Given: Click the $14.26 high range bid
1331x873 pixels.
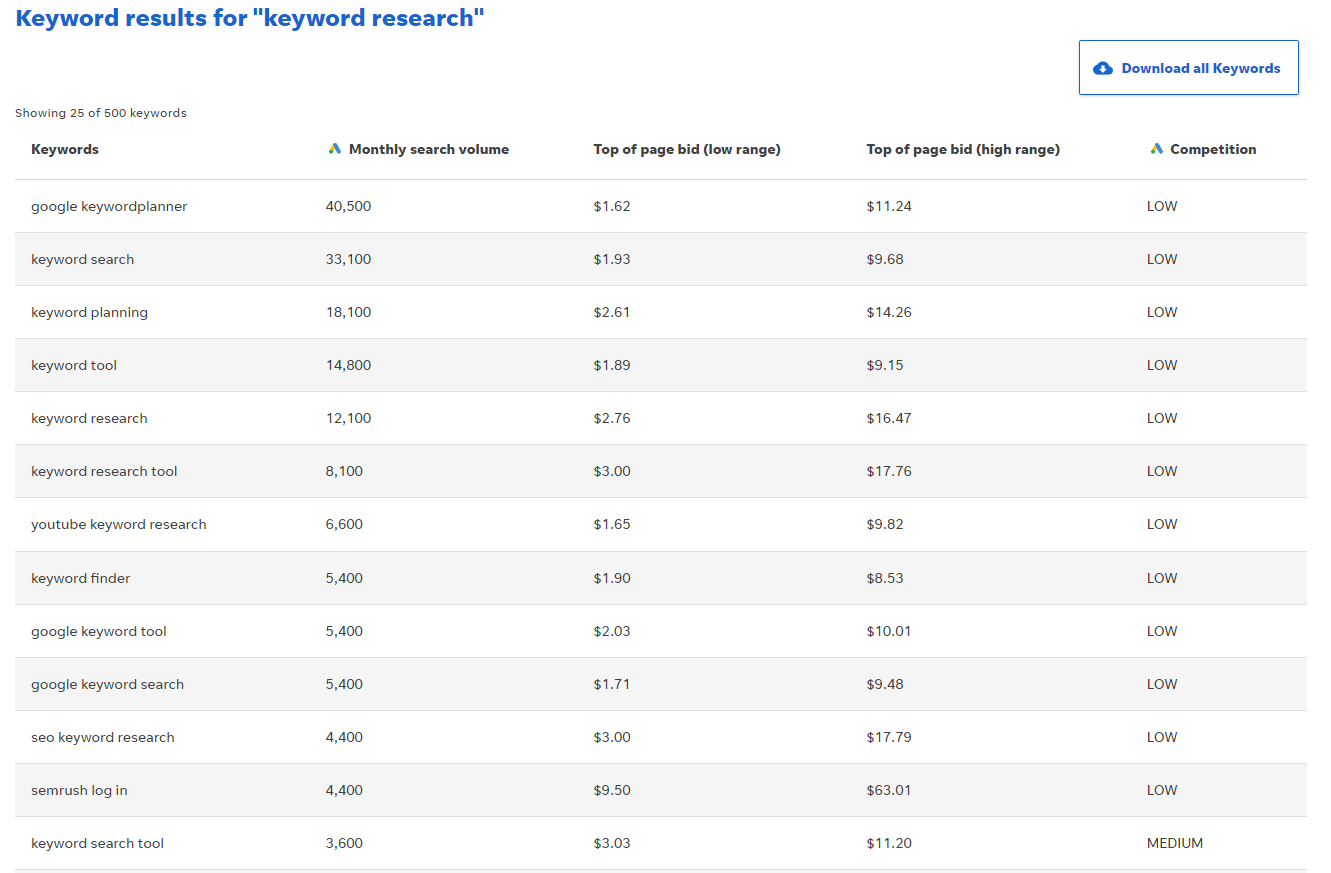Looking at the screenshot, I should [x=889, y=312].
